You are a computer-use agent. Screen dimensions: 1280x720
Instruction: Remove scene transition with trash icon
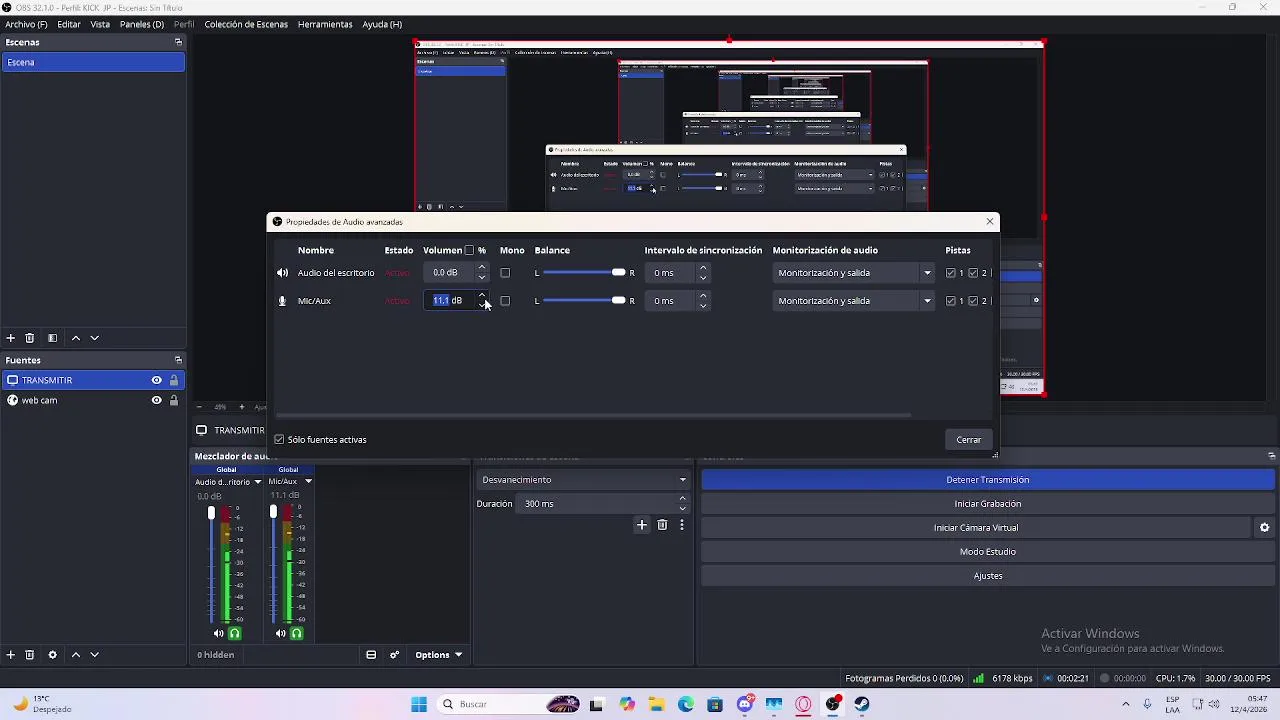pyautogui.click(x=662, y=525)
